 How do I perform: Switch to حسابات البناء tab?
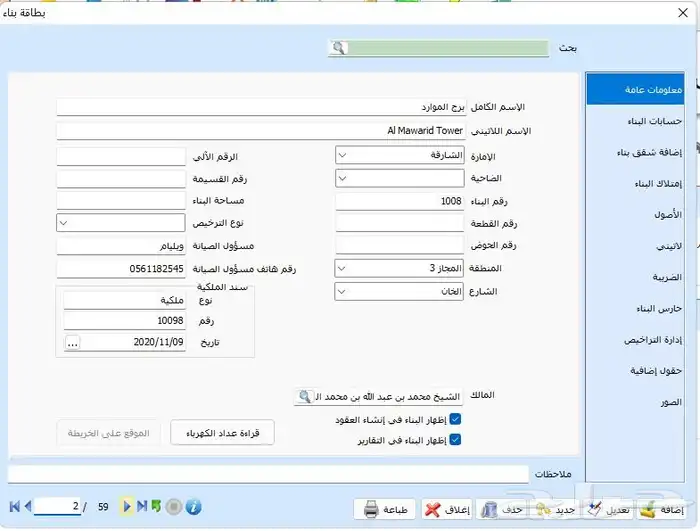click(x=635, y=121)
